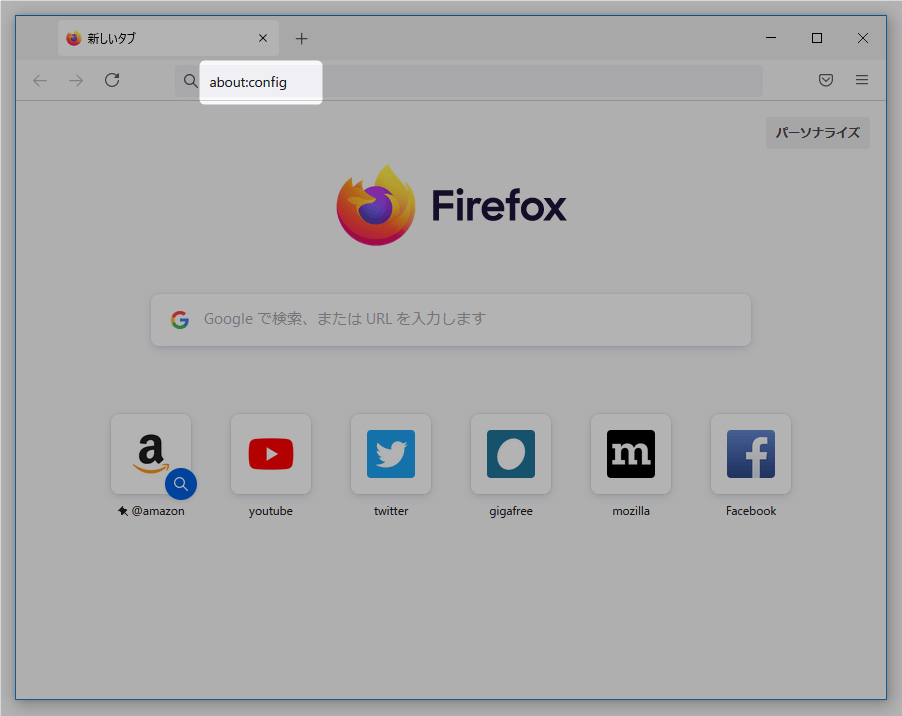Focus the Google search box on page
The width and height of the screenshot is (902, 716).
(x=450, y=320)
